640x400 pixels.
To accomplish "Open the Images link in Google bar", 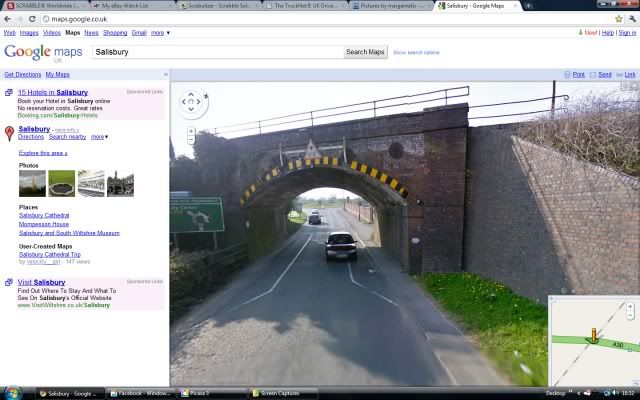I will (29, 33).
